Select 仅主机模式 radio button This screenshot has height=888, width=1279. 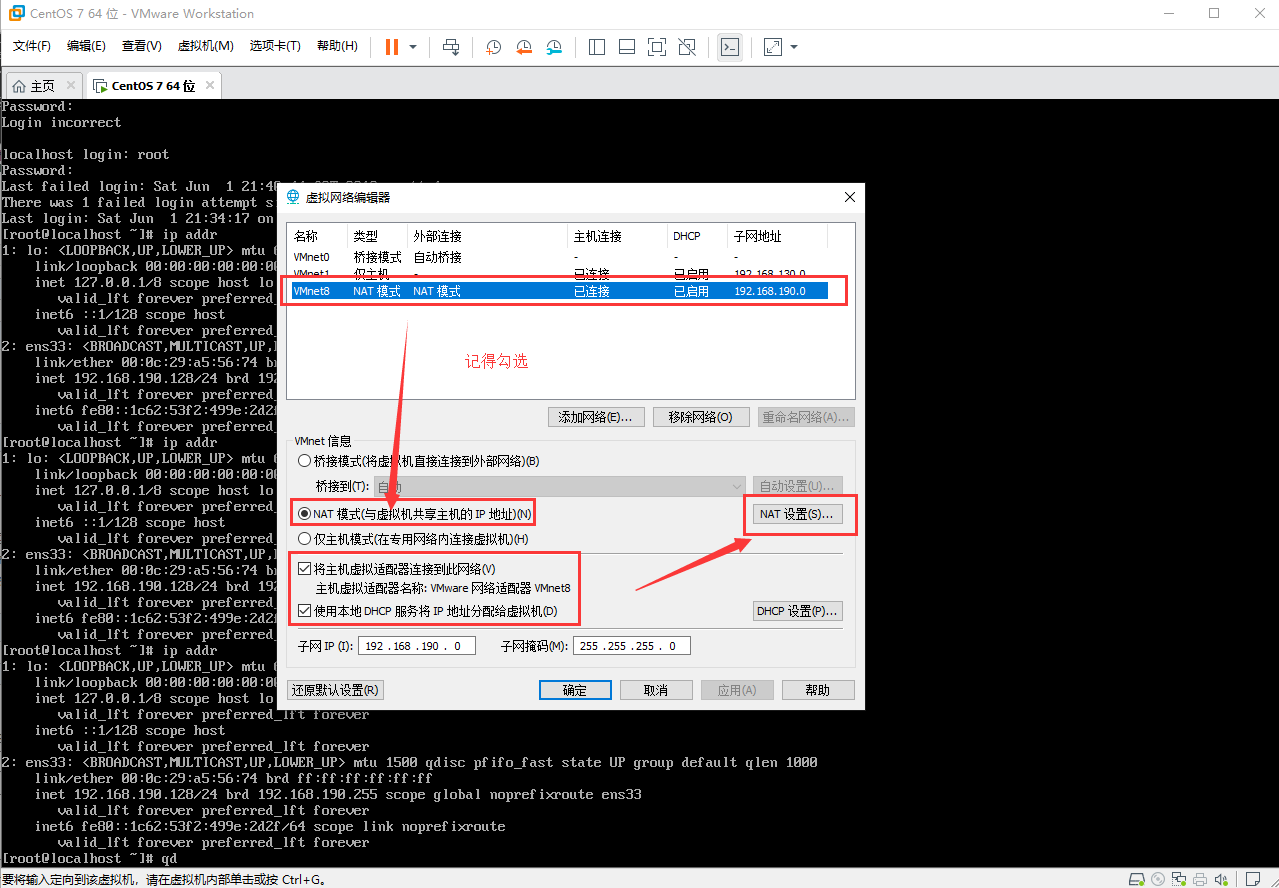pos(305,539)
